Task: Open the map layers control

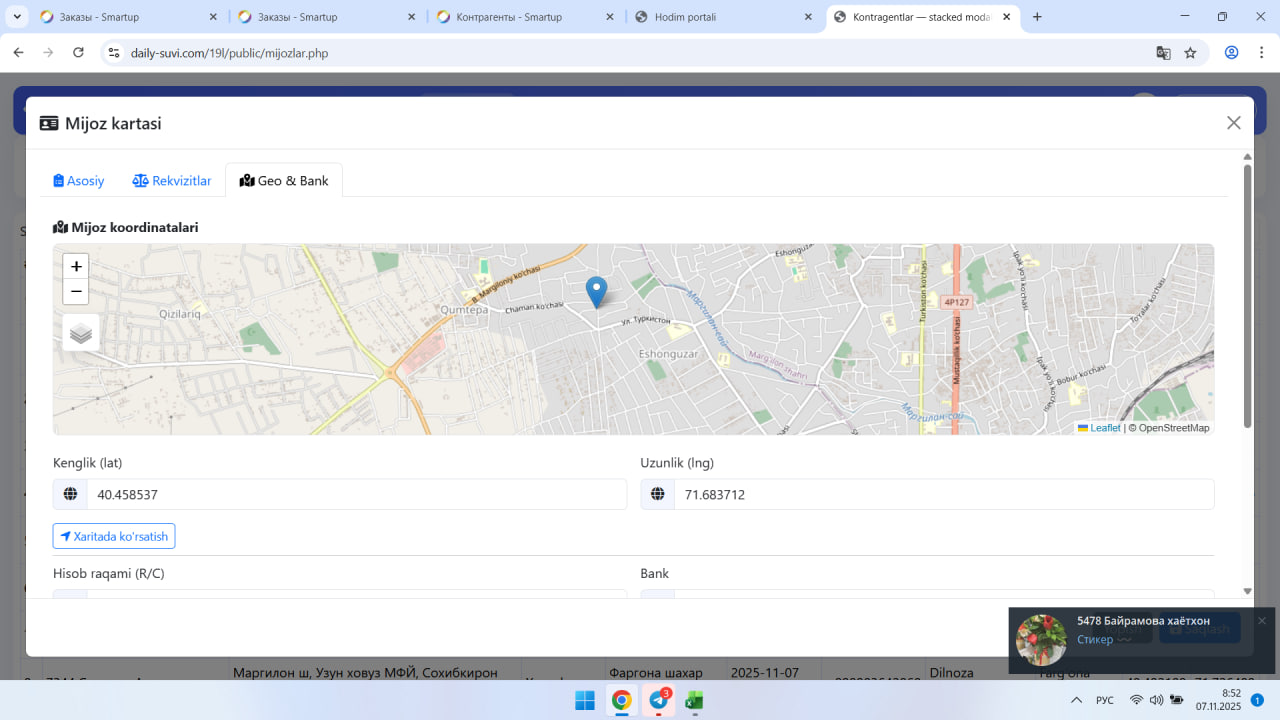Action: (81, 333)
